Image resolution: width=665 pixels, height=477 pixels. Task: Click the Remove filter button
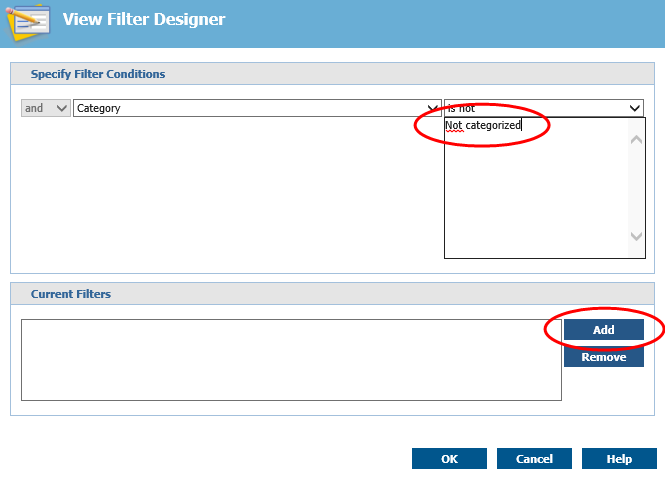click(x=604, y=357)
